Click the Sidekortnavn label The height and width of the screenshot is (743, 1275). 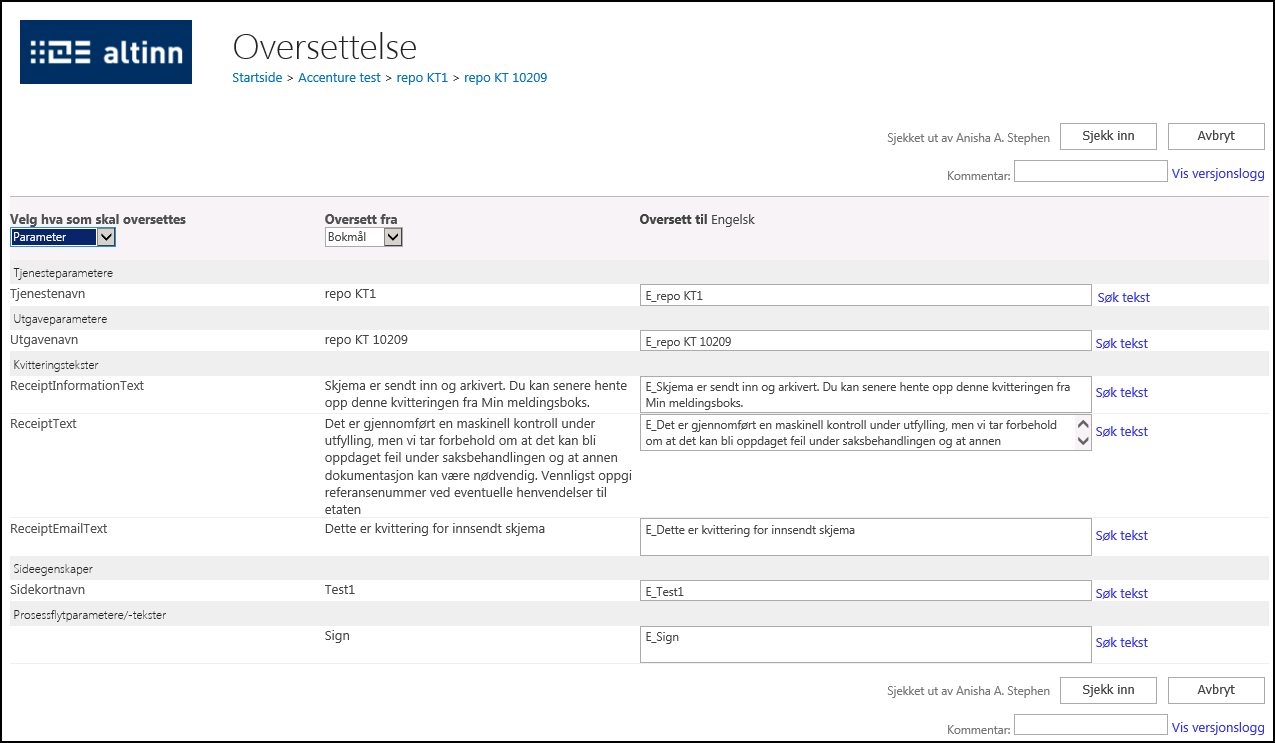point(47,590)
